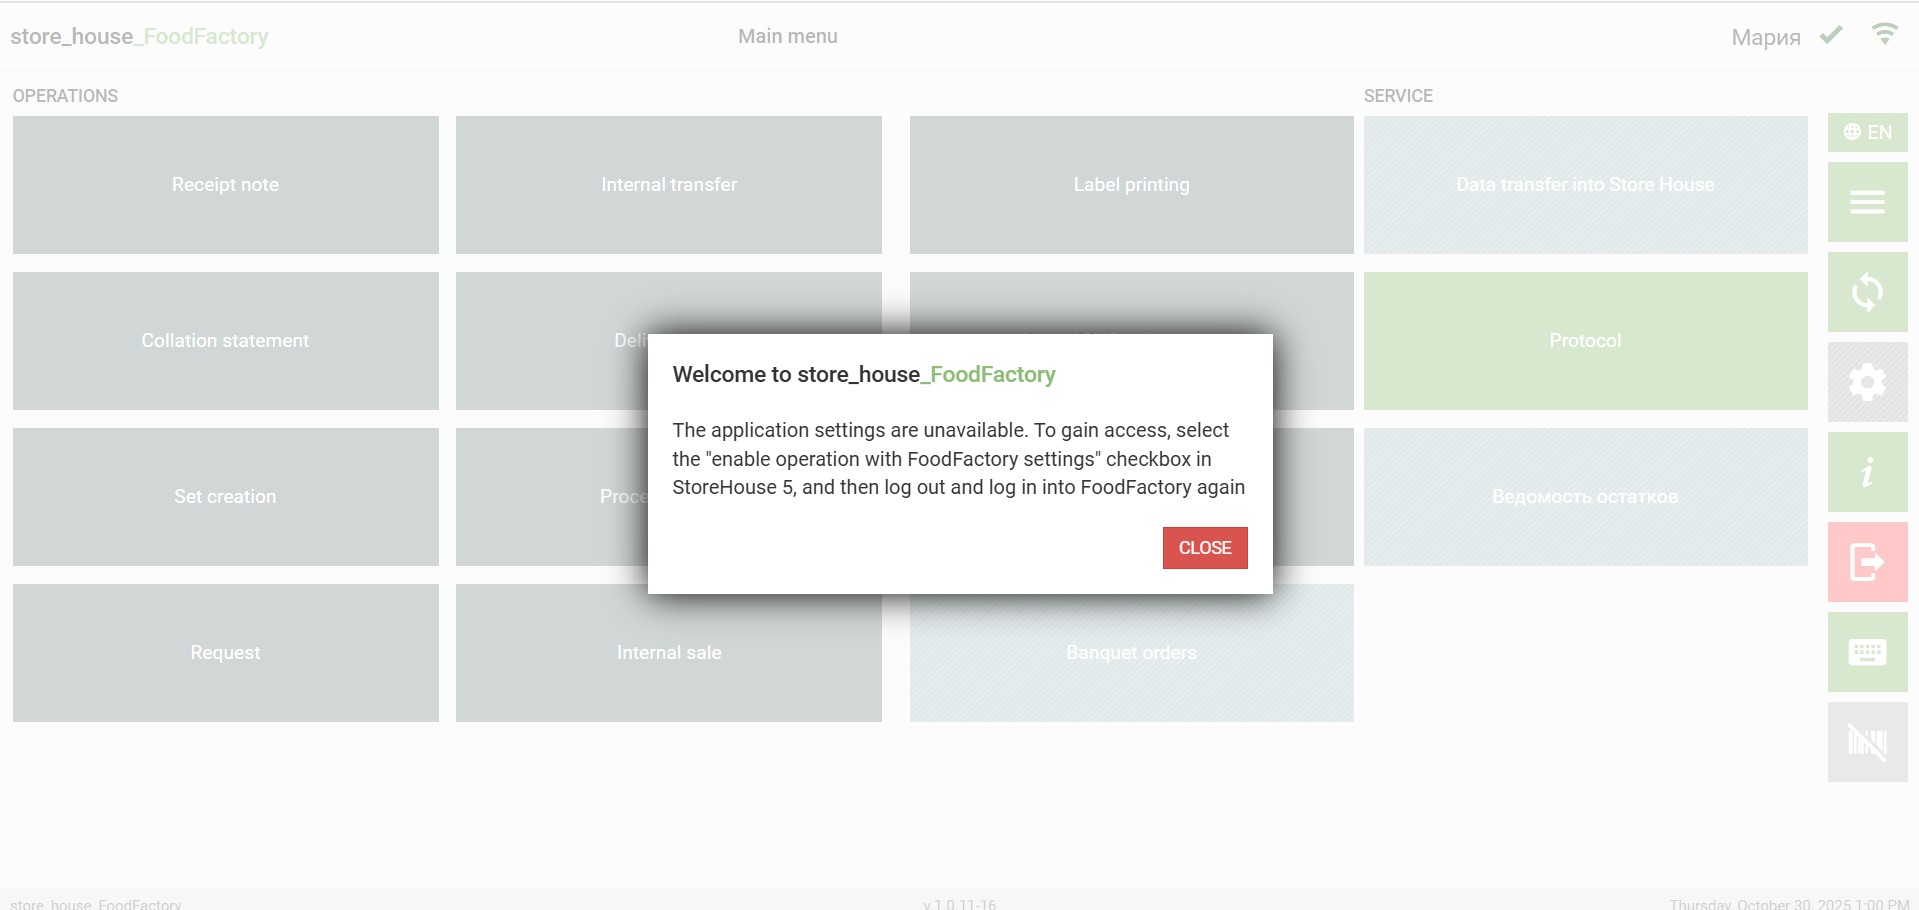Select the Label printing tile
The width and height of the screenshot is (1919, 910).
(1131, 185)
